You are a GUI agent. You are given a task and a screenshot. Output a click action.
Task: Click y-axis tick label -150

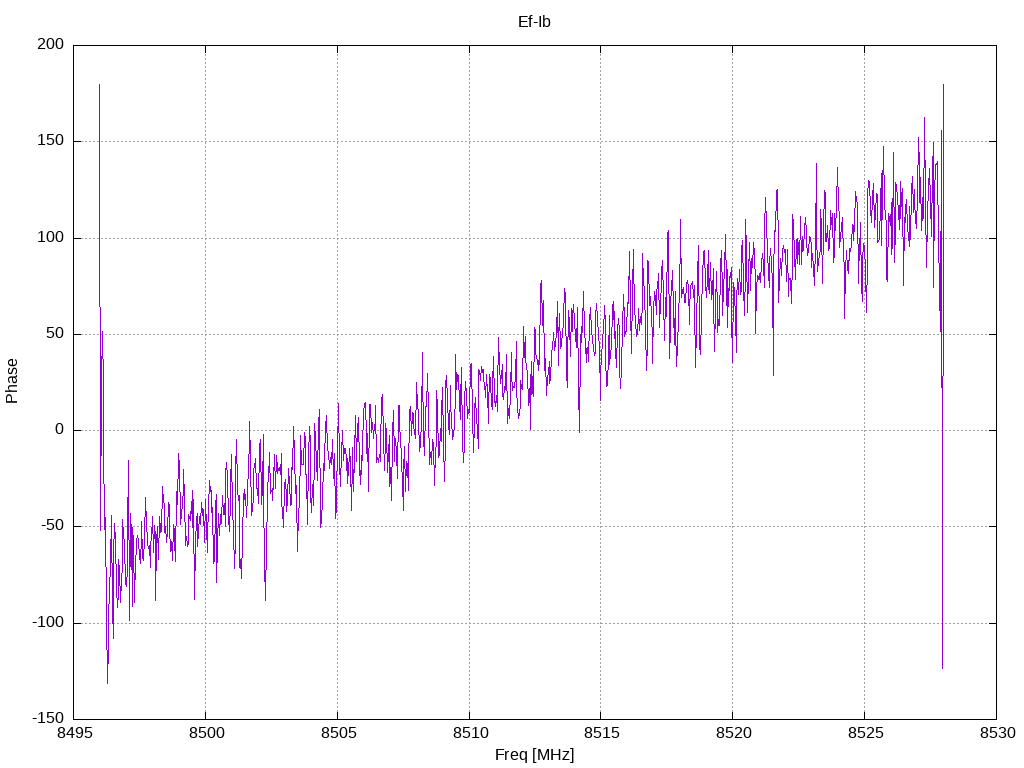tap(48, 718)
